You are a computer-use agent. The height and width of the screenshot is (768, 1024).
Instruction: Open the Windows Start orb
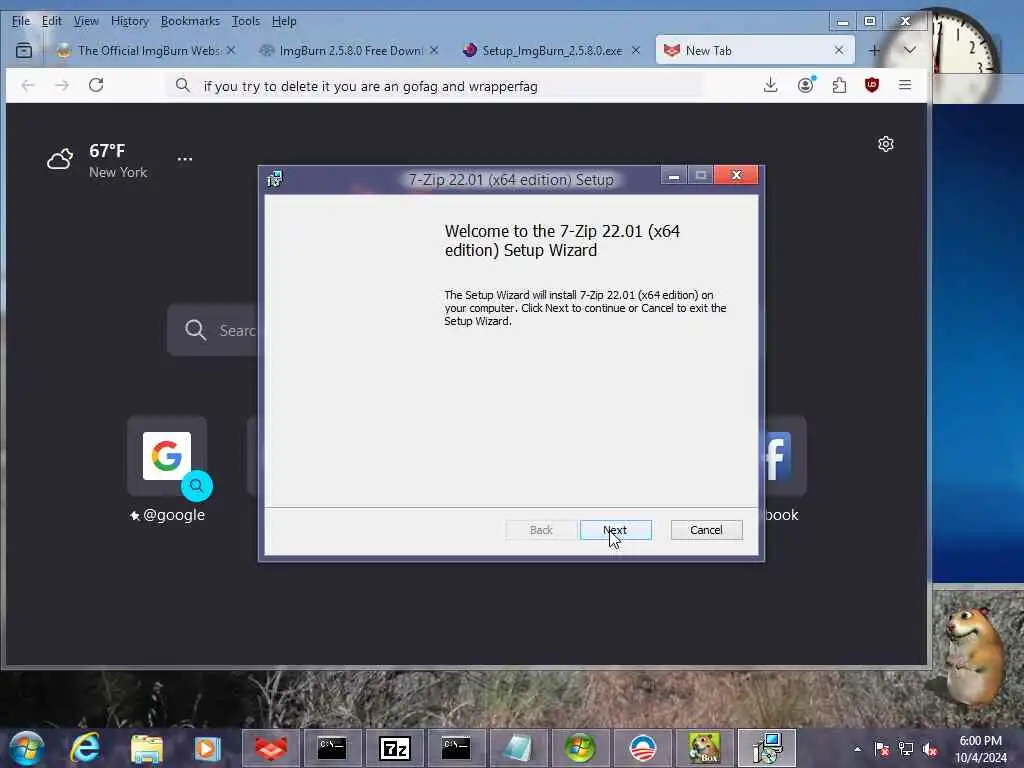27,748
